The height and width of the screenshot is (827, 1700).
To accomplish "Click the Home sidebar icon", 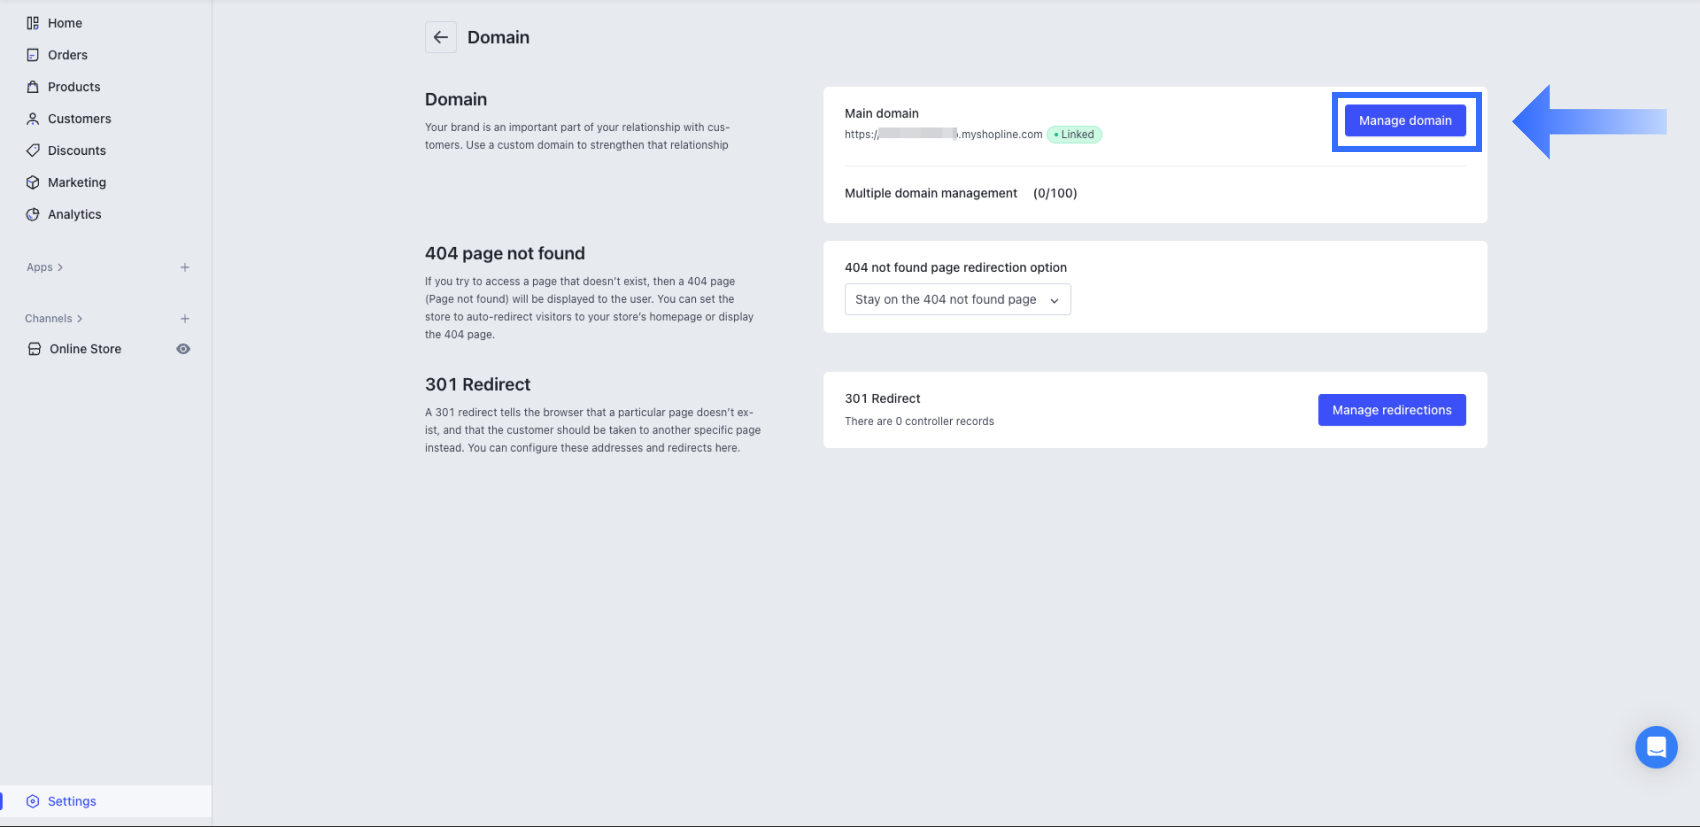I will point(33,23).
